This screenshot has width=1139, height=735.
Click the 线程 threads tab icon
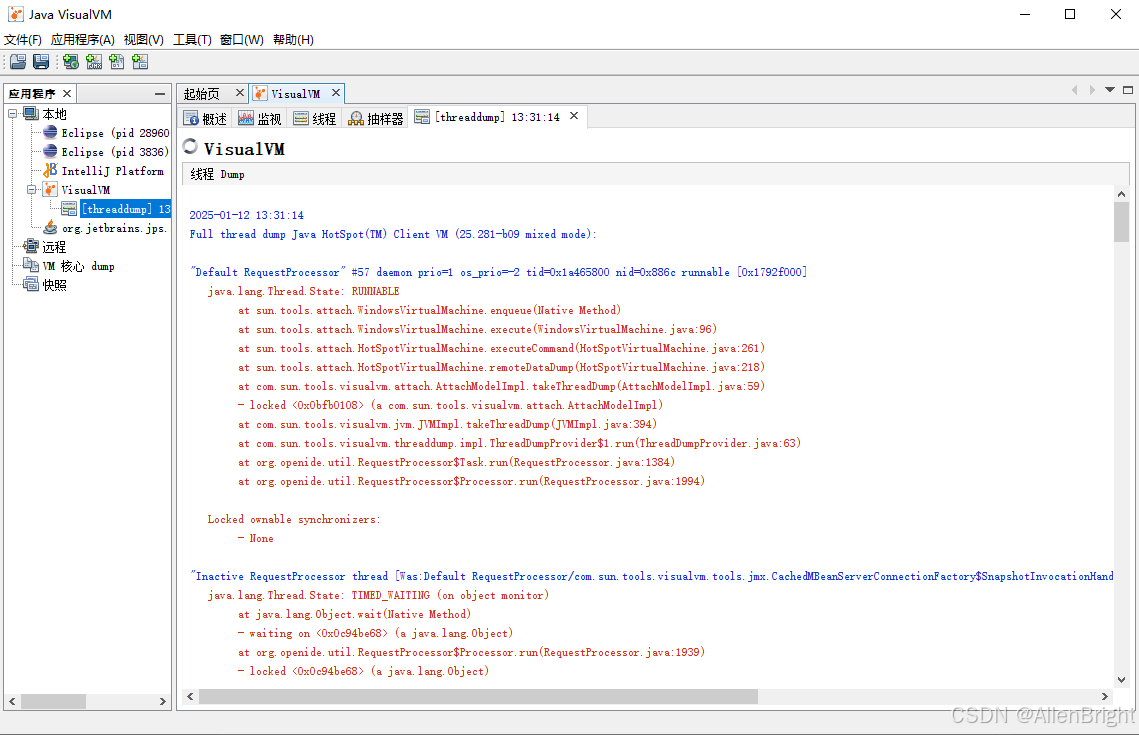click(x=301, y=118)
